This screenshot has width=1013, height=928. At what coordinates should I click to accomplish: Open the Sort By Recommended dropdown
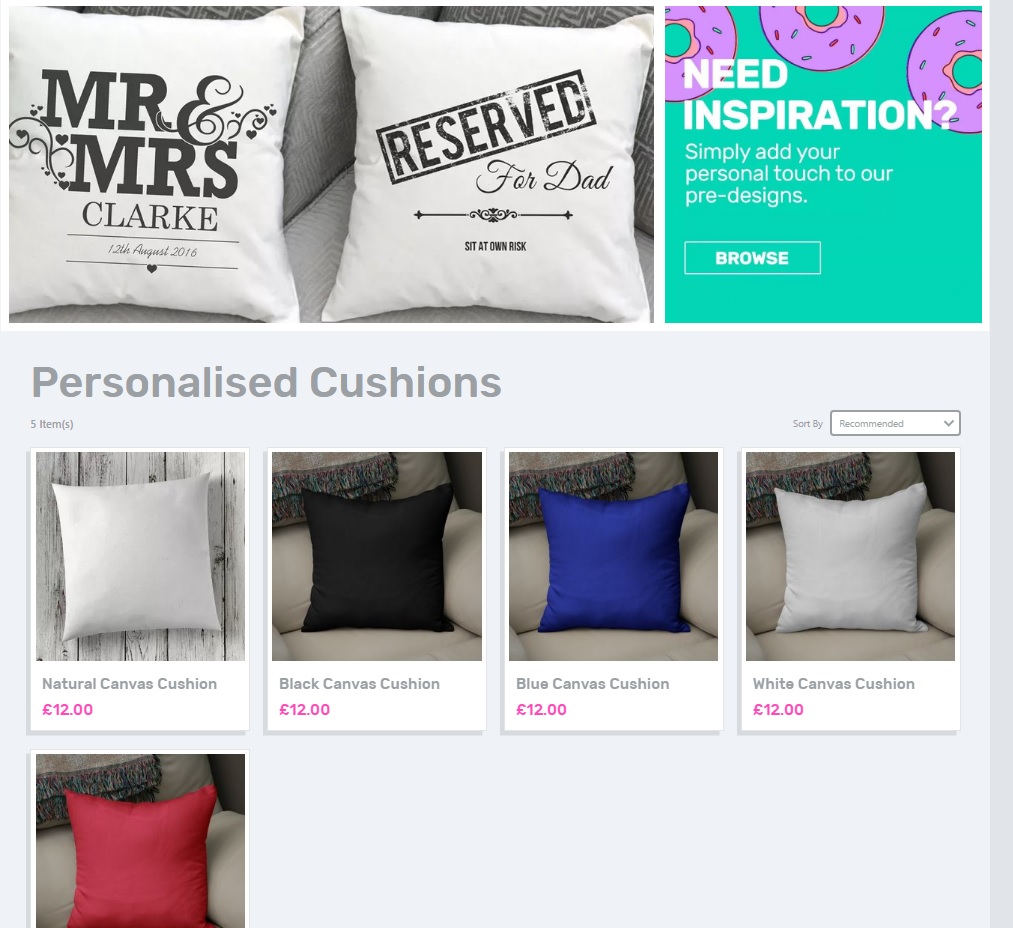click(895, 423)
